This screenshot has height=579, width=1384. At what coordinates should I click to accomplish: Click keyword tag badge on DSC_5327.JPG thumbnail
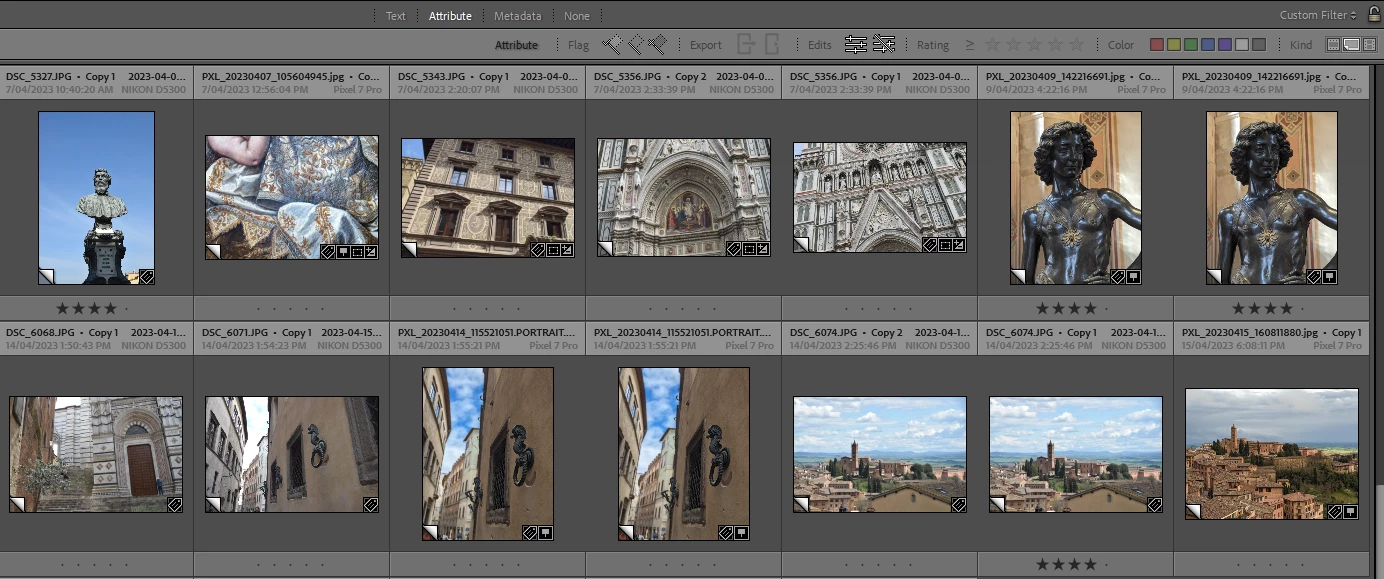pos(146,276)
